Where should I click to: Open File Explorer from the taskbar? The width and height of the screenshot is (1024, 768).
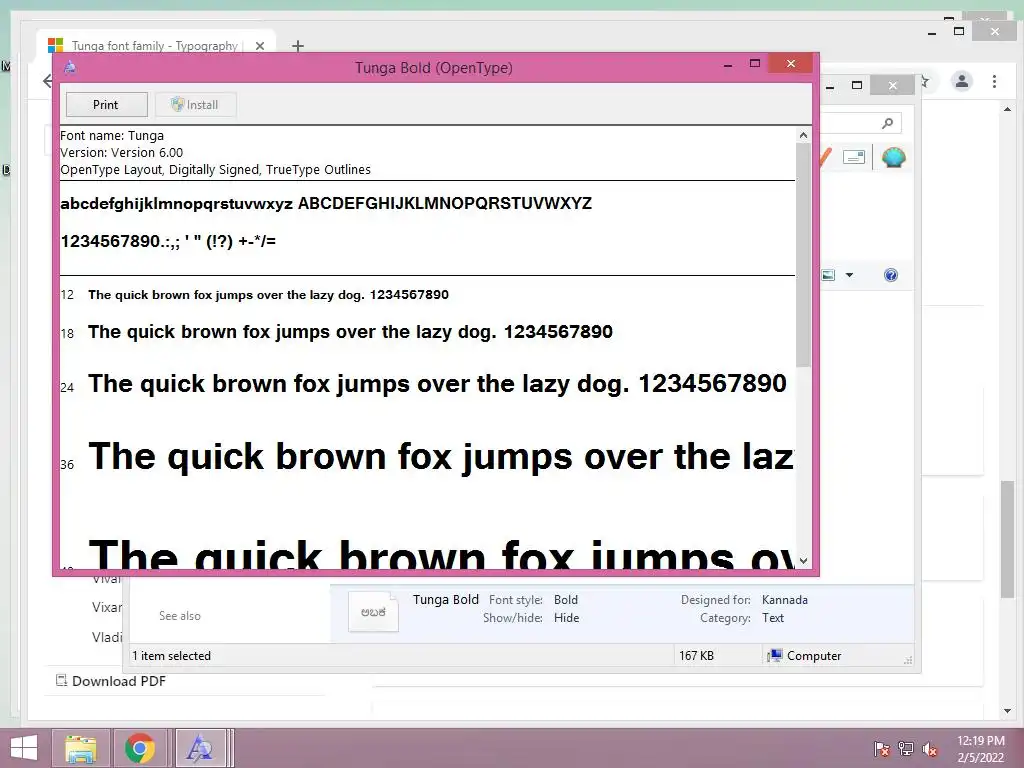tap(81, 748)
